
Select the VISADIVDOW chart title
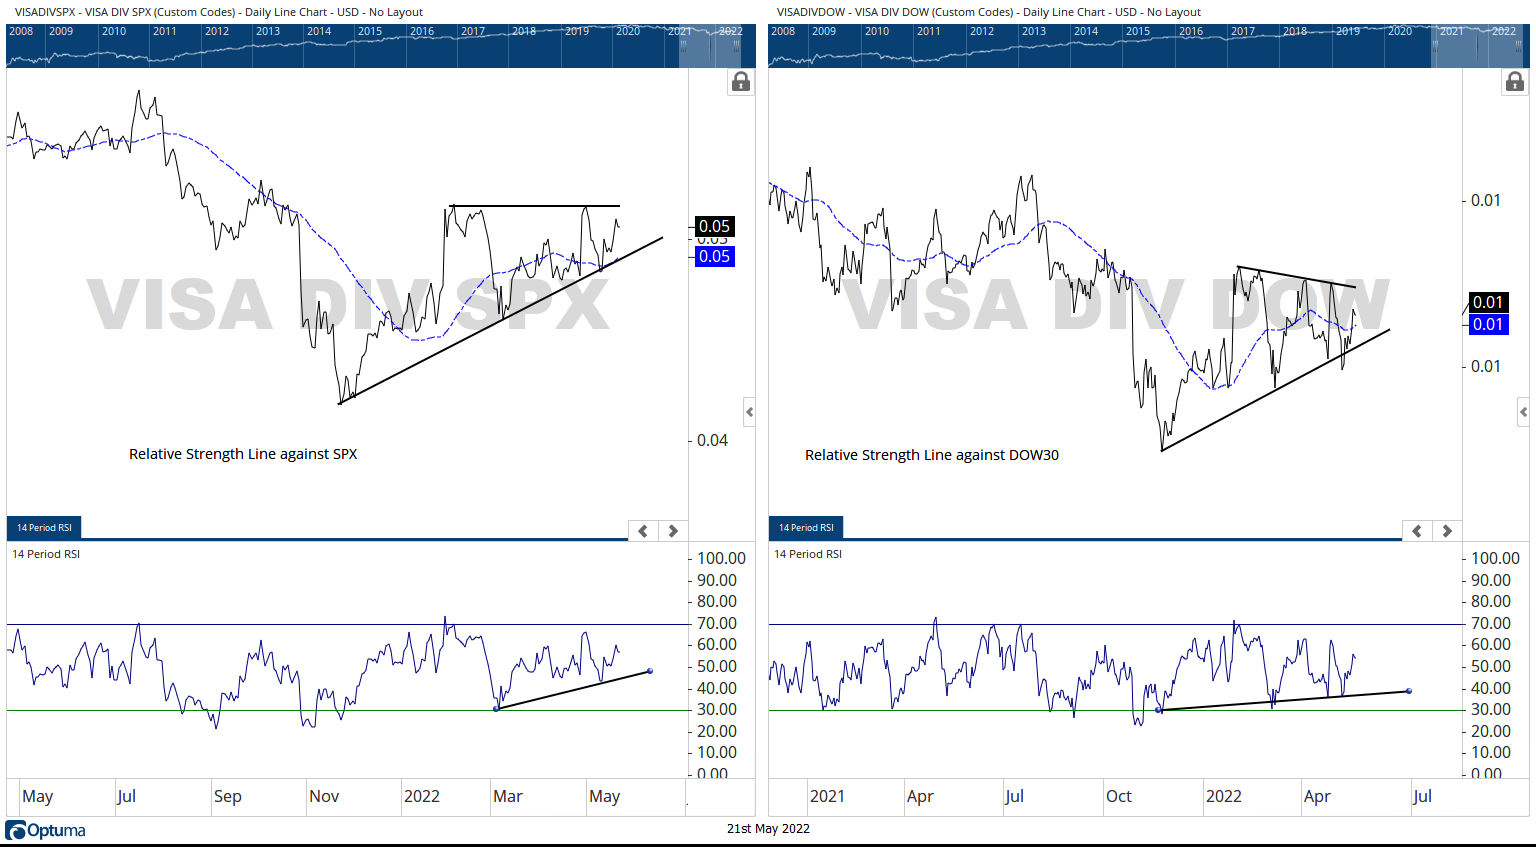tap(989, 12)
